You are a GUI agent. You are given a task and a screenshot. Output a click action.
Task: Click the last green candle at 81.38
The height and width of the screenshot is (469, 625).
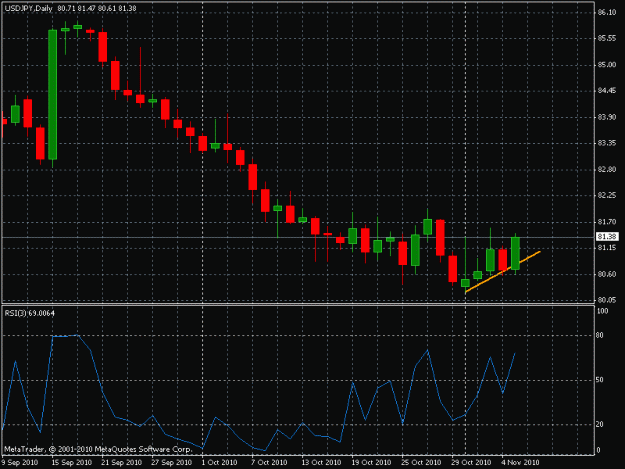515,253
